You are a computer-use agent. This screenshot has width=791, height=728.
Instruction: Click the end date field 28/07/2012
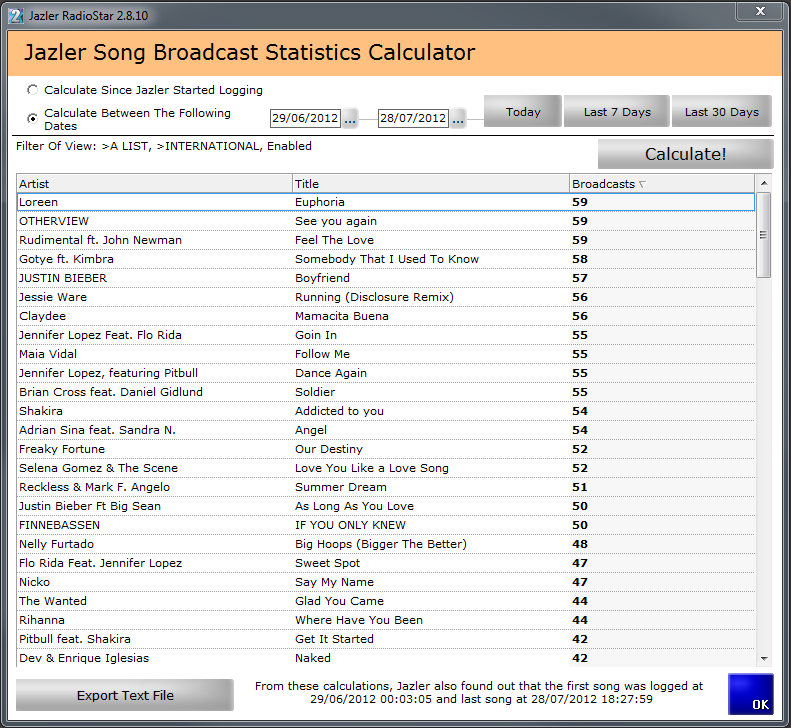[x=413, y=118]
